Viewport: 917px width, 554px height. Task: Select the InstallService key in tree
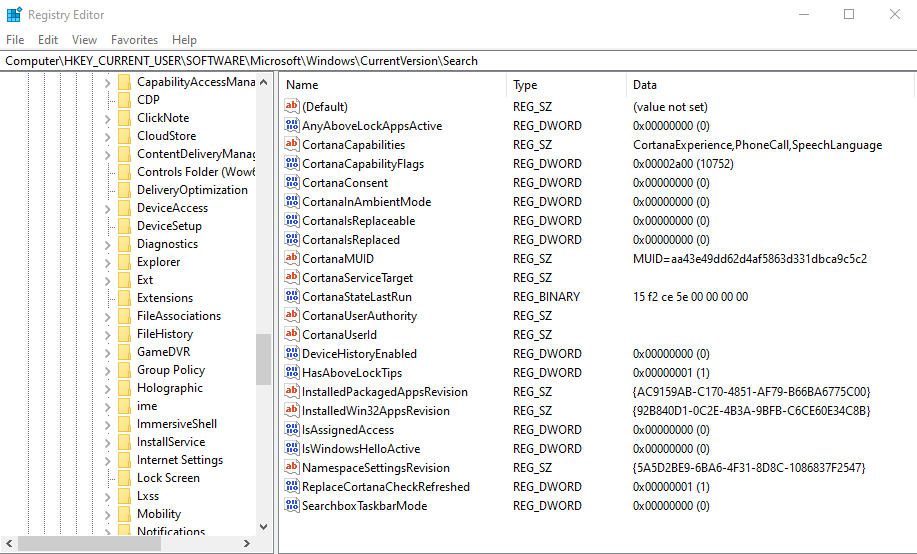pos(171,442)
